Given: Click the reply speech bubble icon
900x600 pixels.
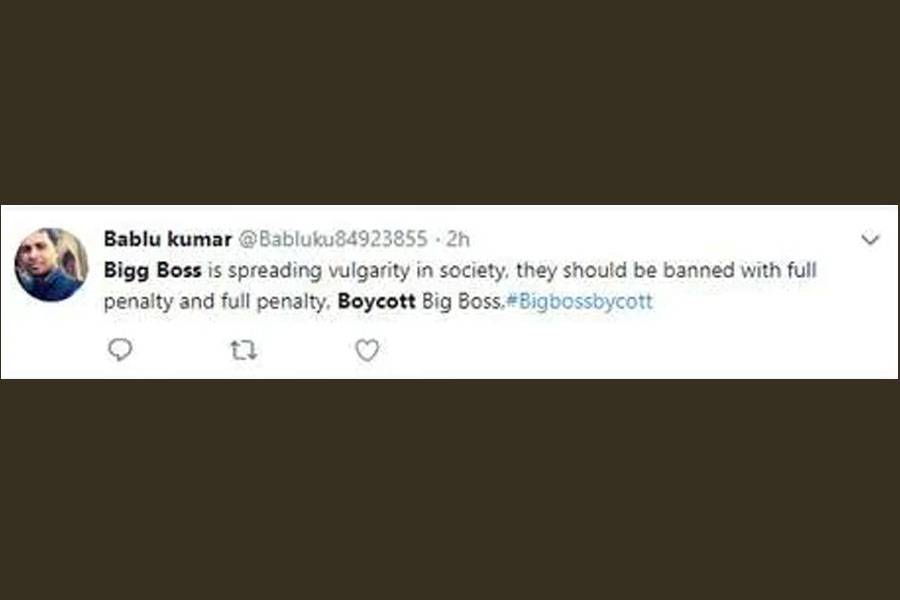Looking at the screenshot, I should pos(120,350).
